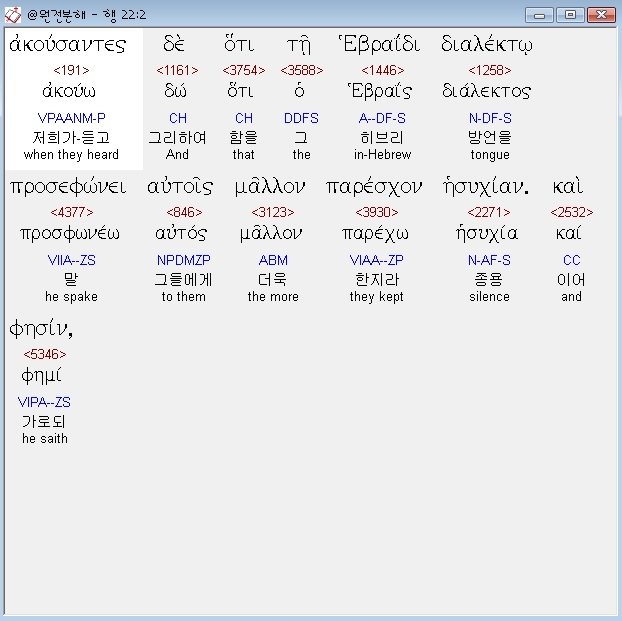
Task: Click parsing code ABM
Action: point(273,260)
